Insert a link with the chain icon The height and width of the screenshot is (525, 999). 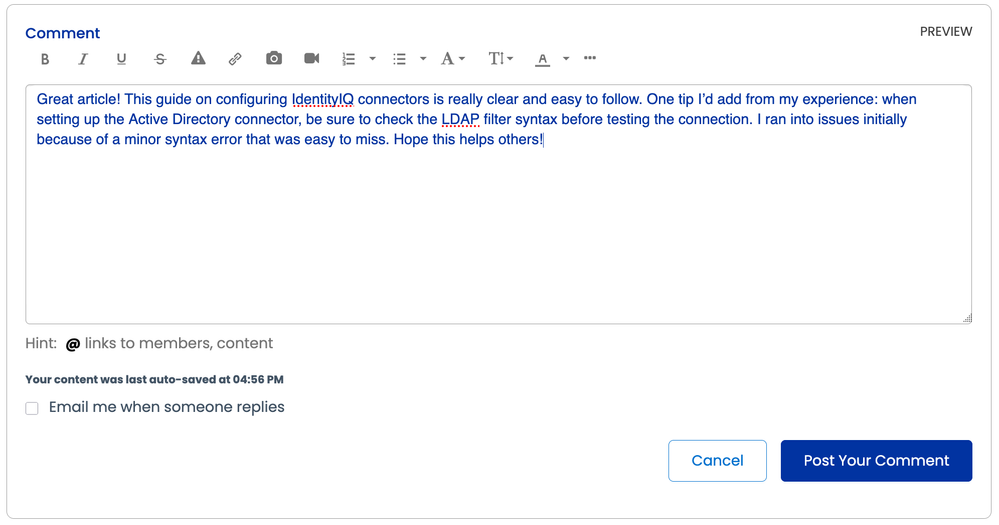pos(235,59)
